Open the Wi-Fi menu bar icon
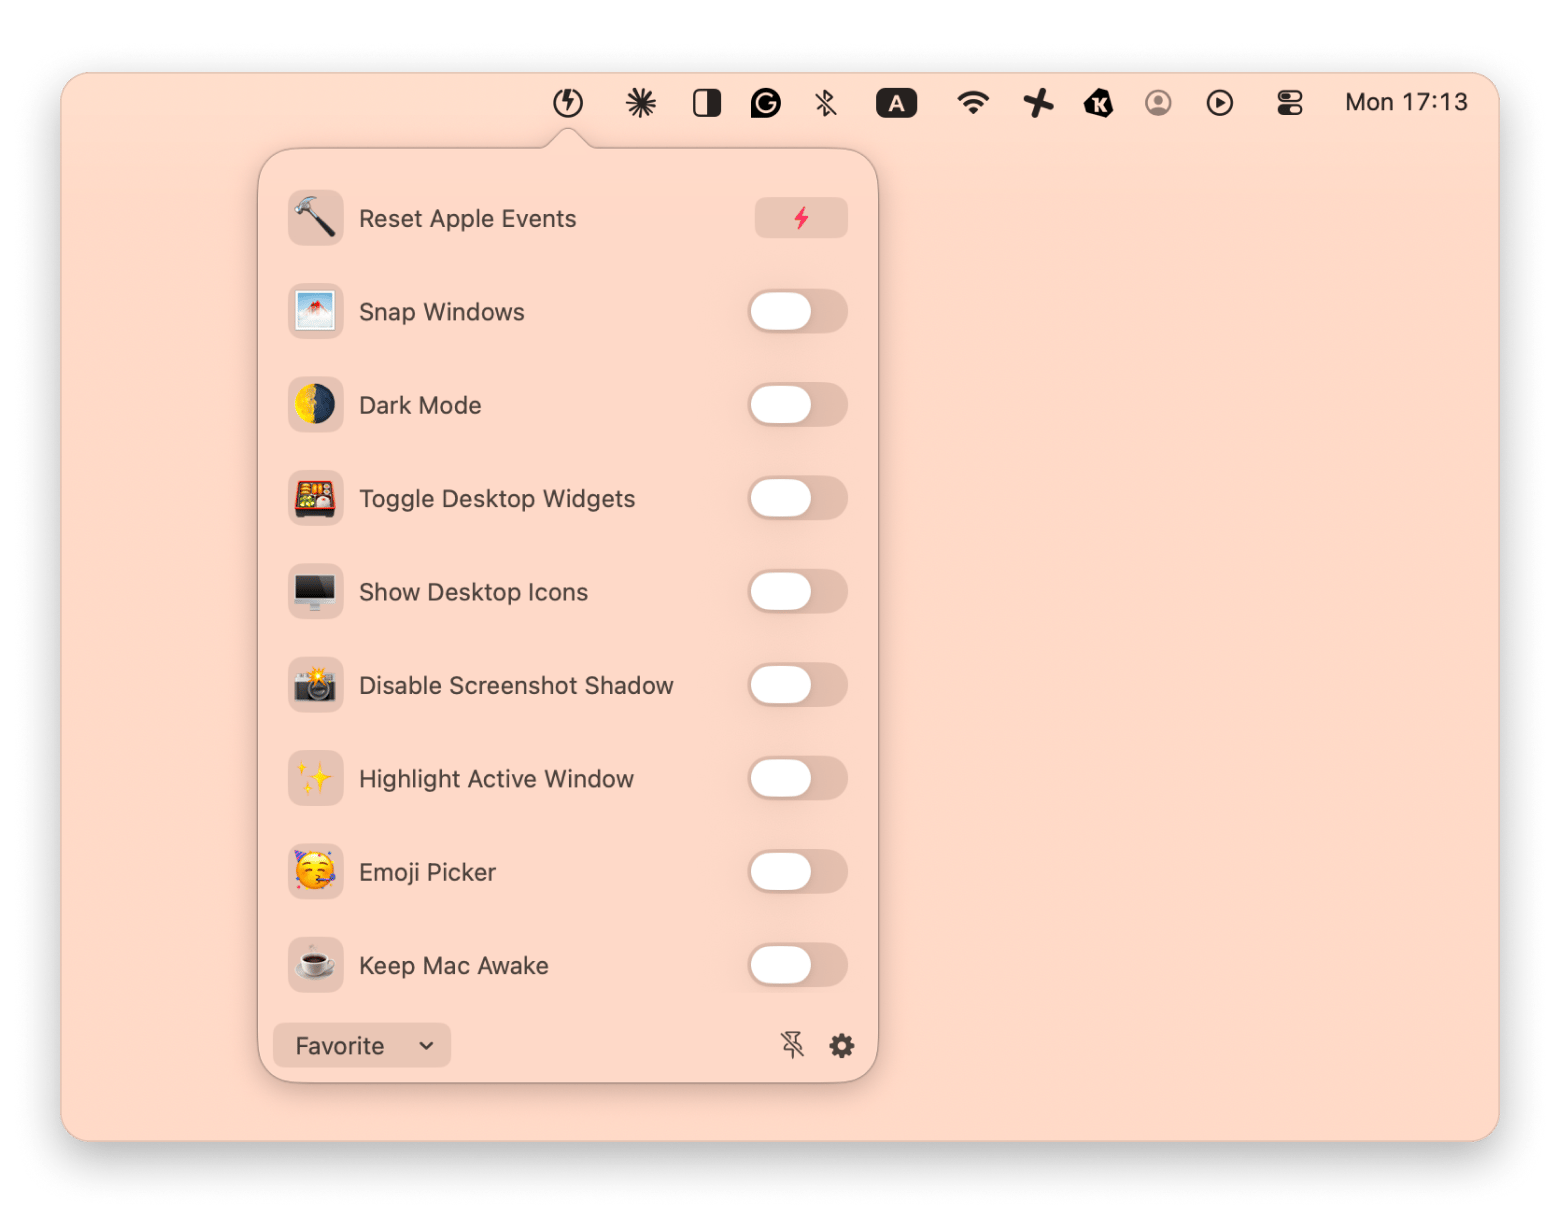 click(973, 102)
